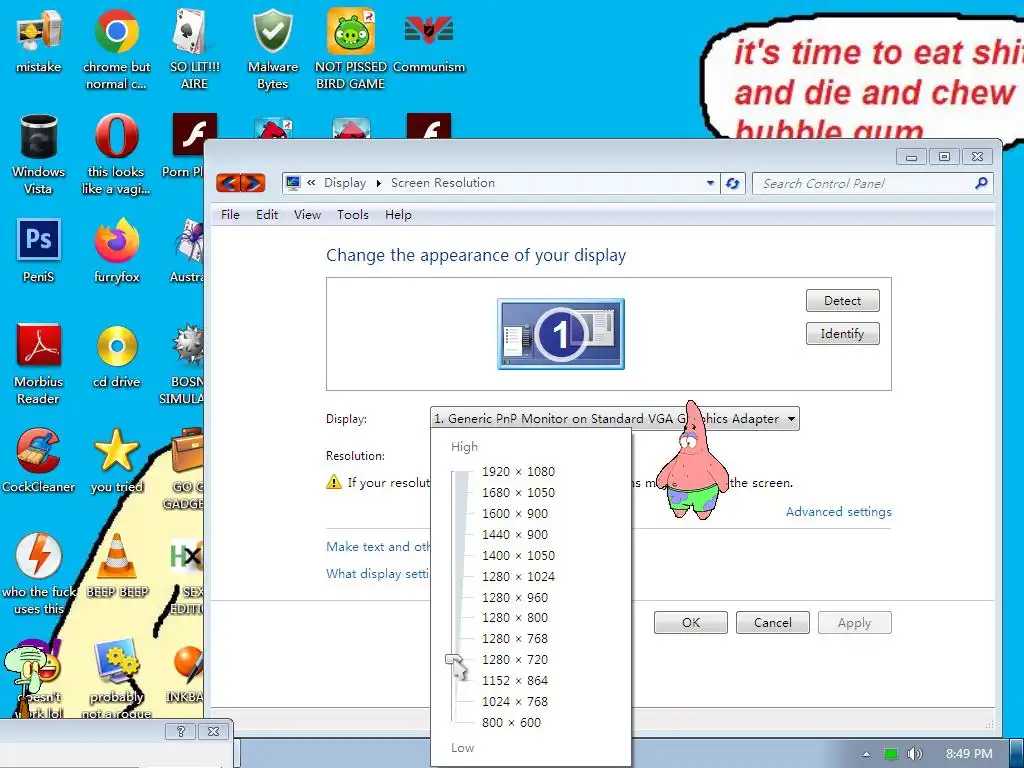1024x768 pixels.
Task: Select 1024 × 768 resolution
Action: 515,701
